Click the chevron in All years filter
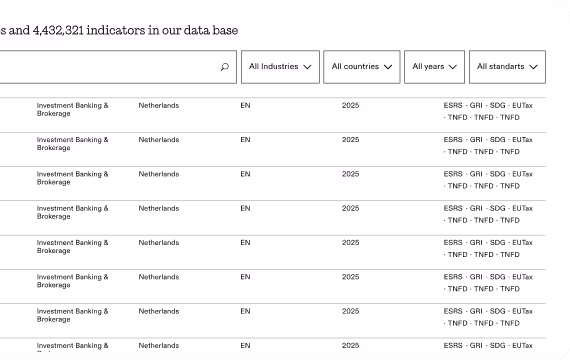The height and width of the screenshot is (360, 570). click(x=453, y=67)
